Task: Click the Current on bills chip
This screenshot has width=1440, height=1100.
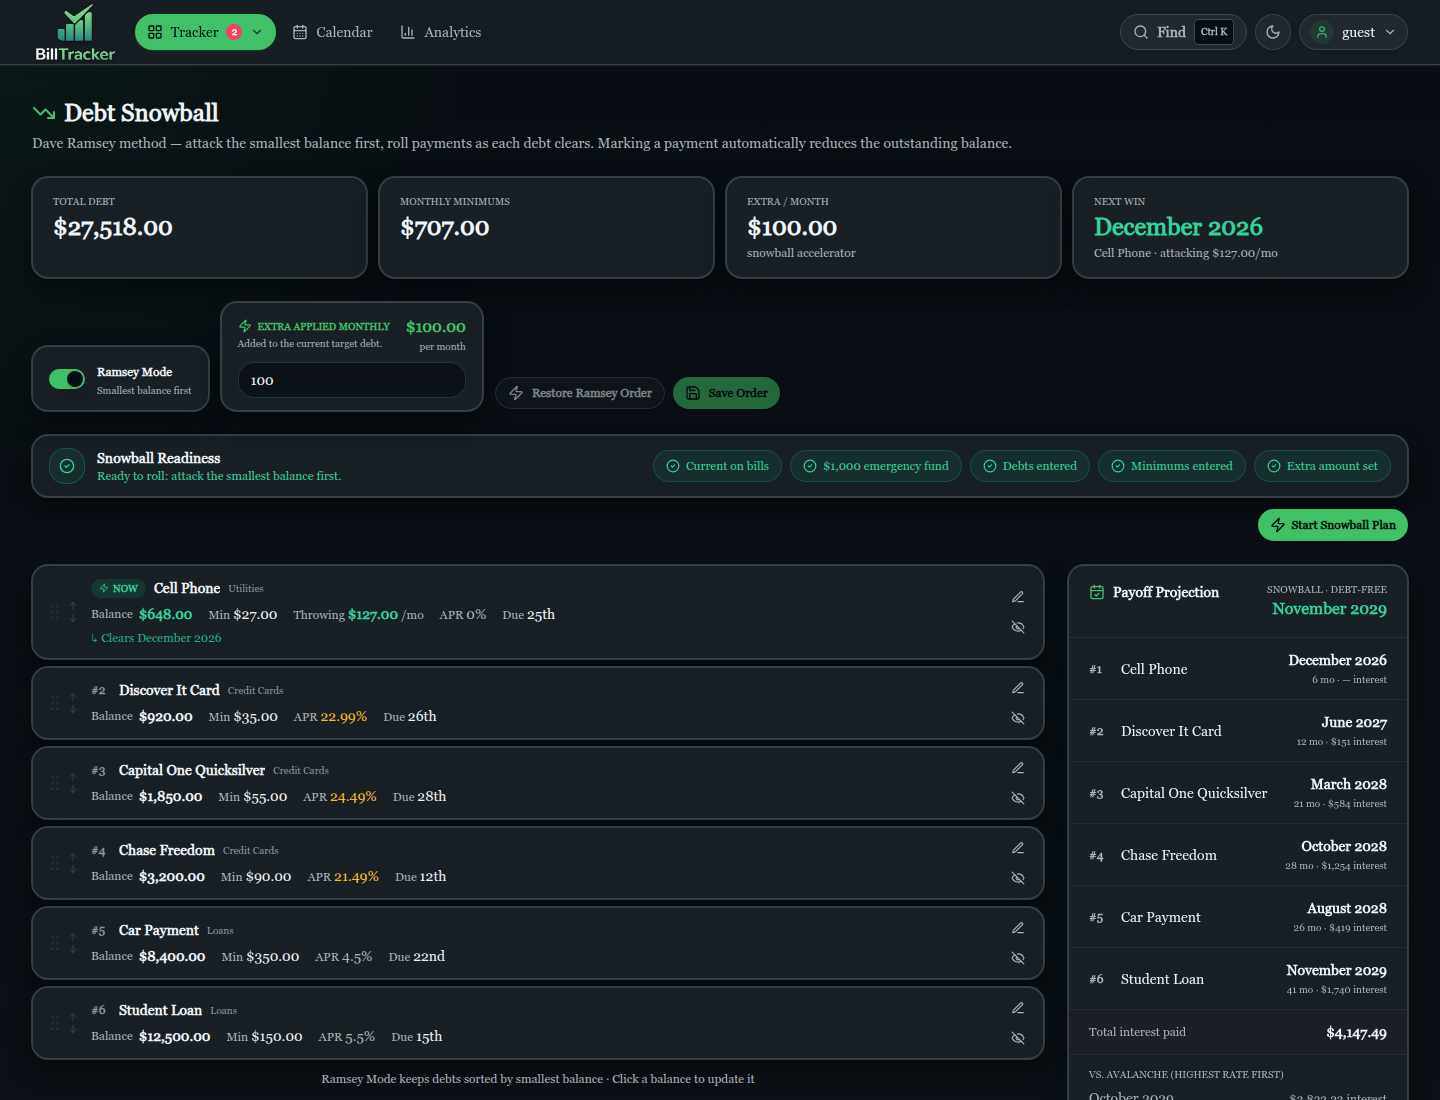Action: 717,466
